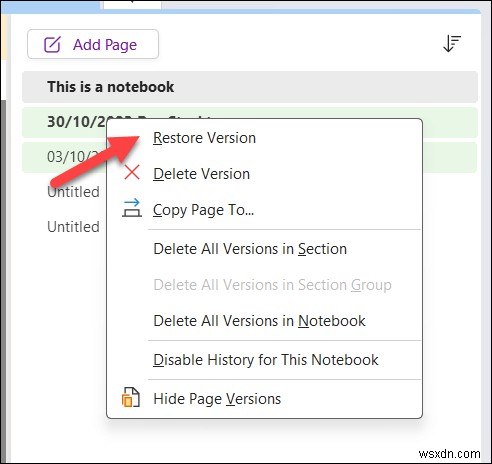Open the first Untitled page
This screenshot has height=464, width=492.
[73, 192]
